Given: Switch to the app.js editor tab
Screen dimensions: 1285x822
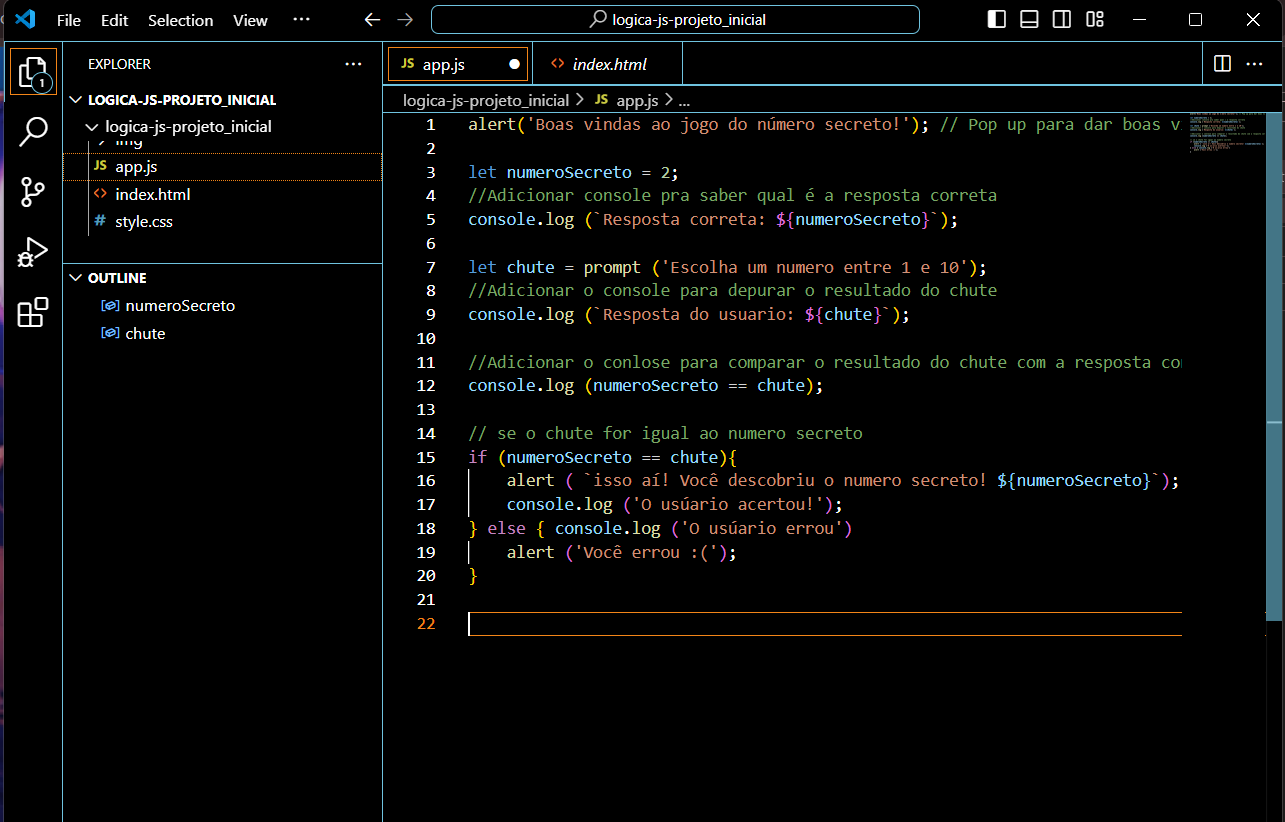Looking at the screenshot, I should (458, 64).
